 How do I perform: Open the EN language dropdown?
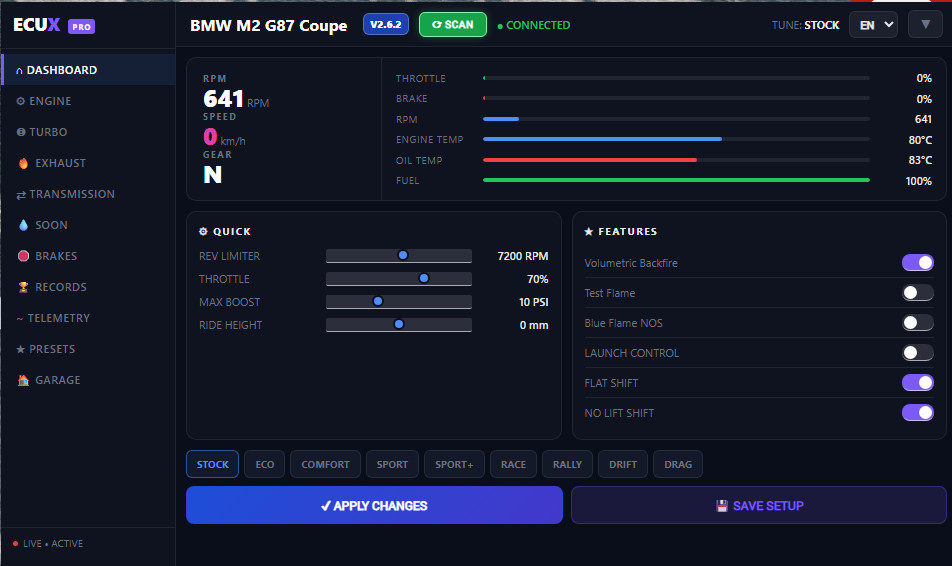coord(874,25)
